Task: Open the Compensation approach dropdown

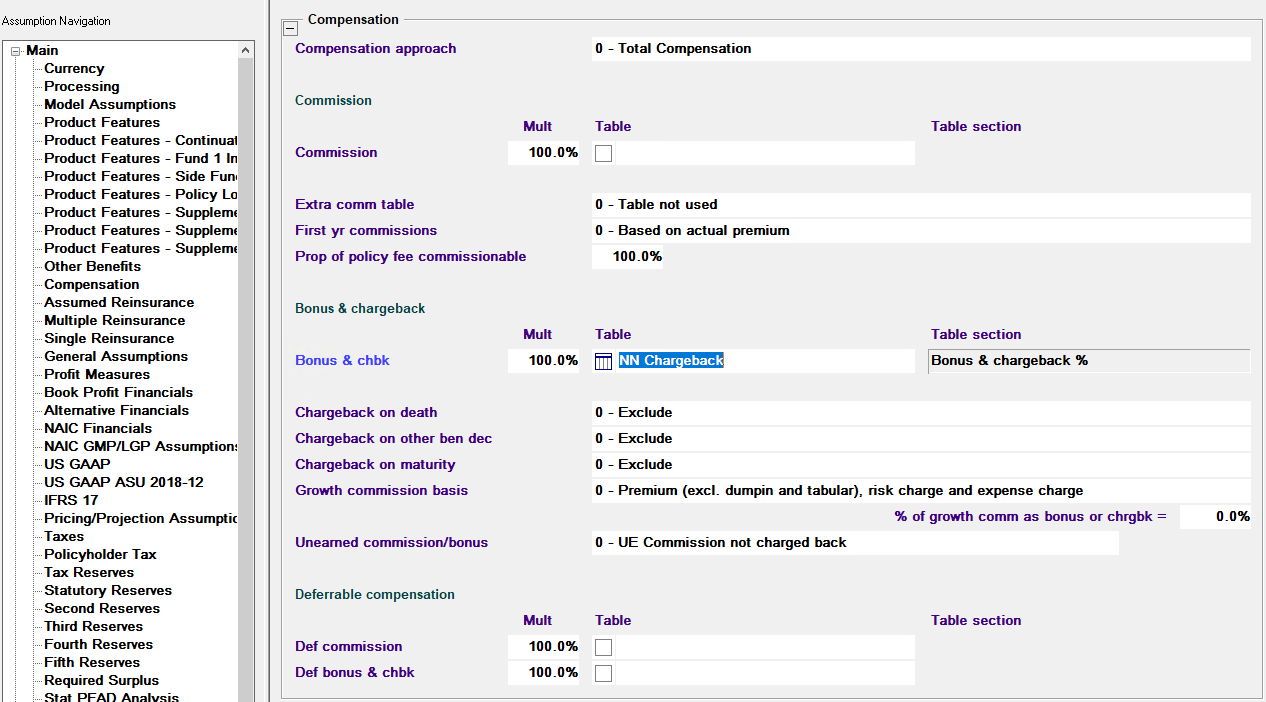Action: [920, 49]
